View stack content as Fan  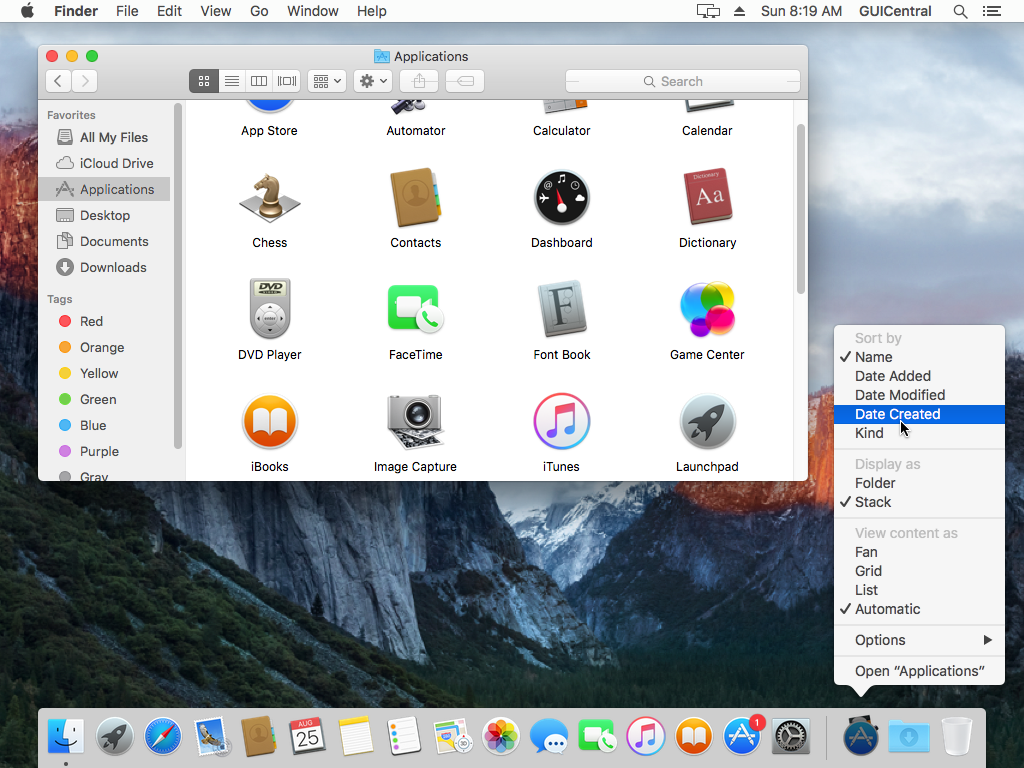pos(919,552)
